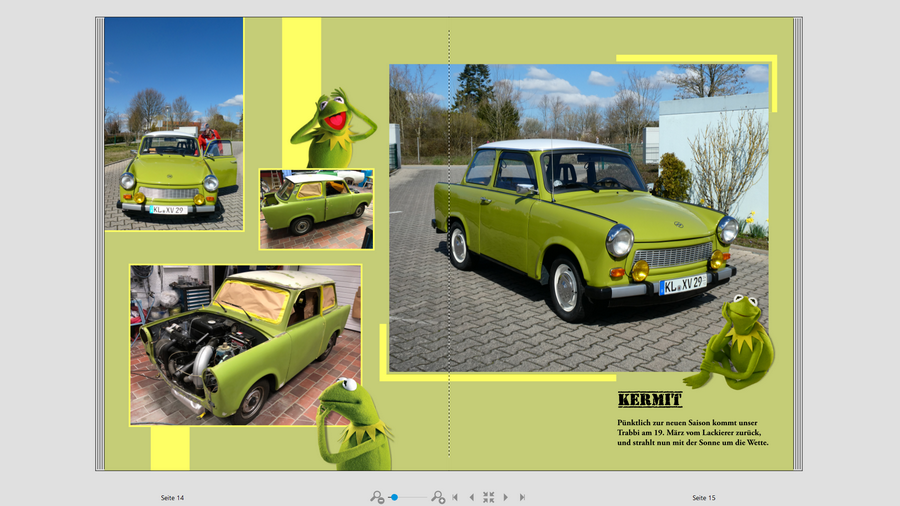900x506 pixels.
Task: Click the blue zoom slider handle
Action: click(x=395, y=497)
